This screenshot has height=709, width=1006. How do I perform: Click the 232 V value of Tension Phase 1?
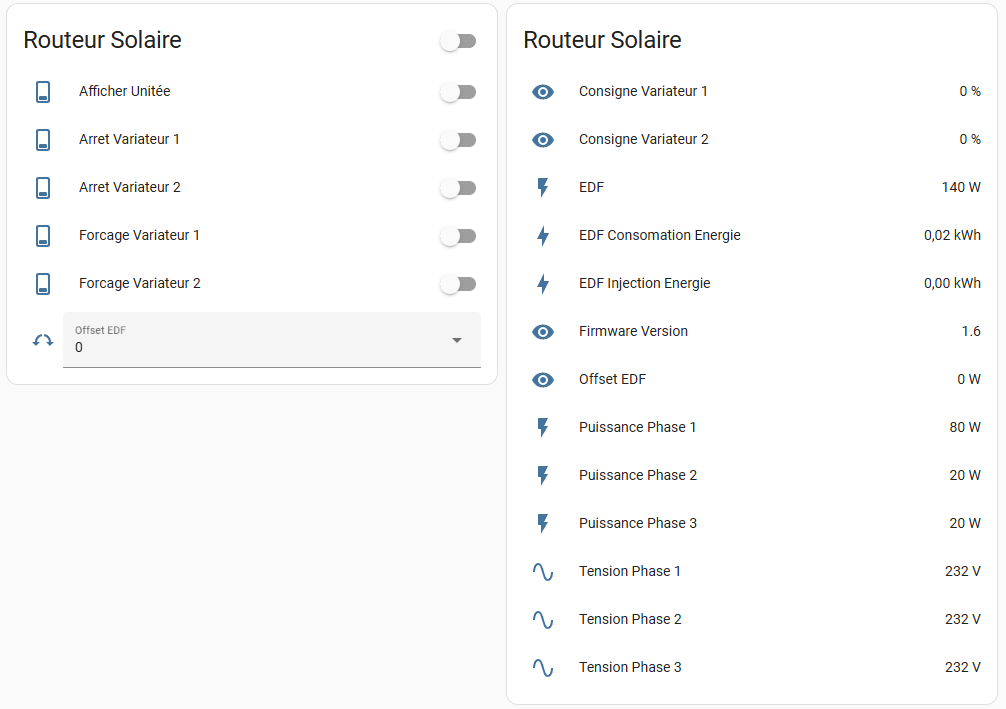tap(962, 572)
